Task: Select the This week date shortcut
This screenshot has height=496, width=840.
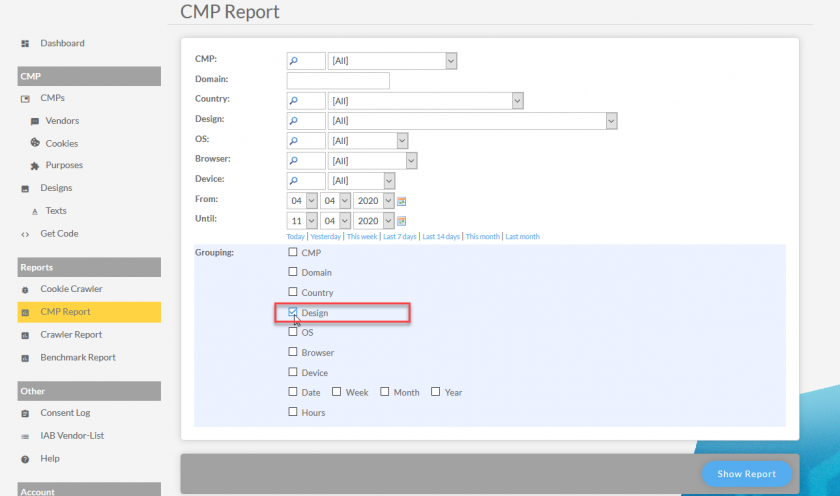Action: [x=362, y=237]
